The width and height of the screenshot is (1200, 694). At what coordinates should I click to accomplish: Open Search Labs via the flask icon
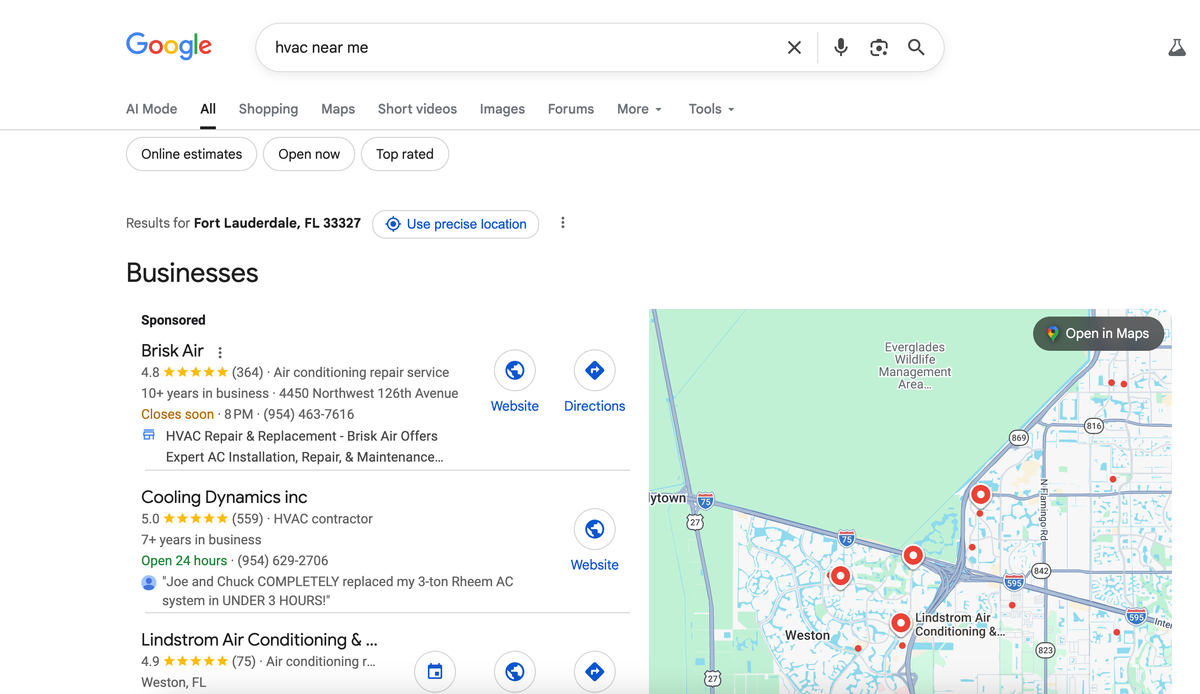tap(1176, 47)
